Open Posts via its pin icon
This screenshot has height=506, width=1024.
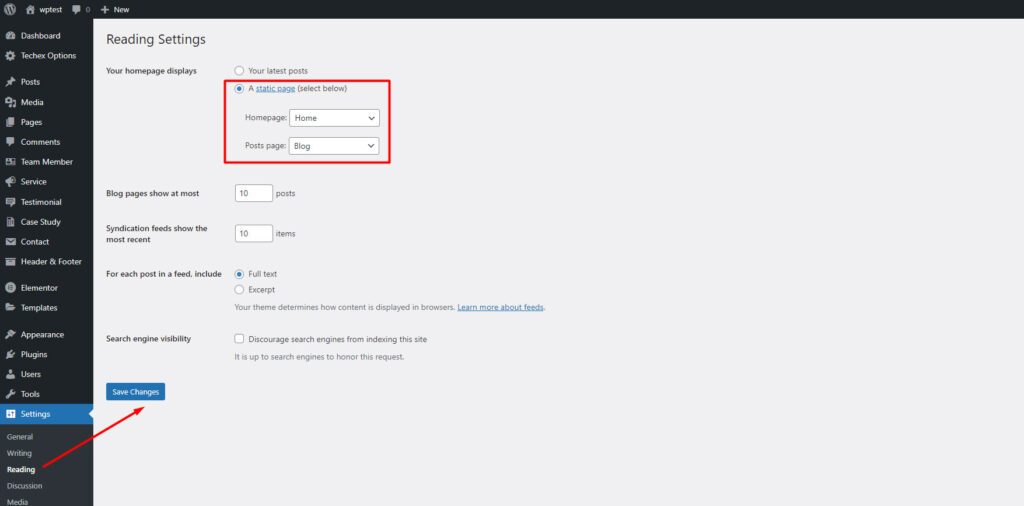tap(10, 82)
